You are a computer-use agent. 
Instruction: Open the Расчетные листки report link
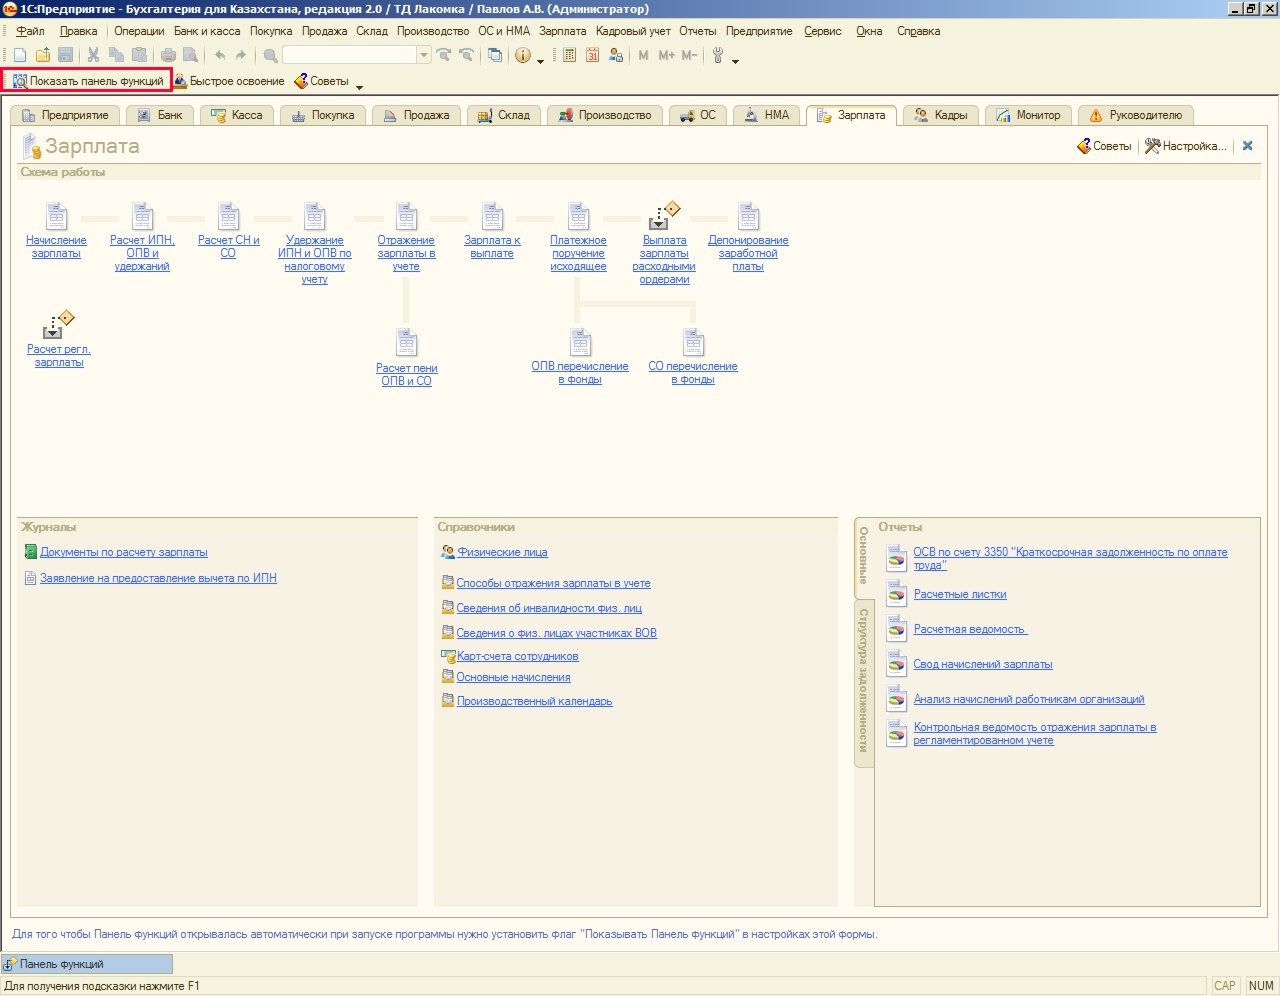959,594
